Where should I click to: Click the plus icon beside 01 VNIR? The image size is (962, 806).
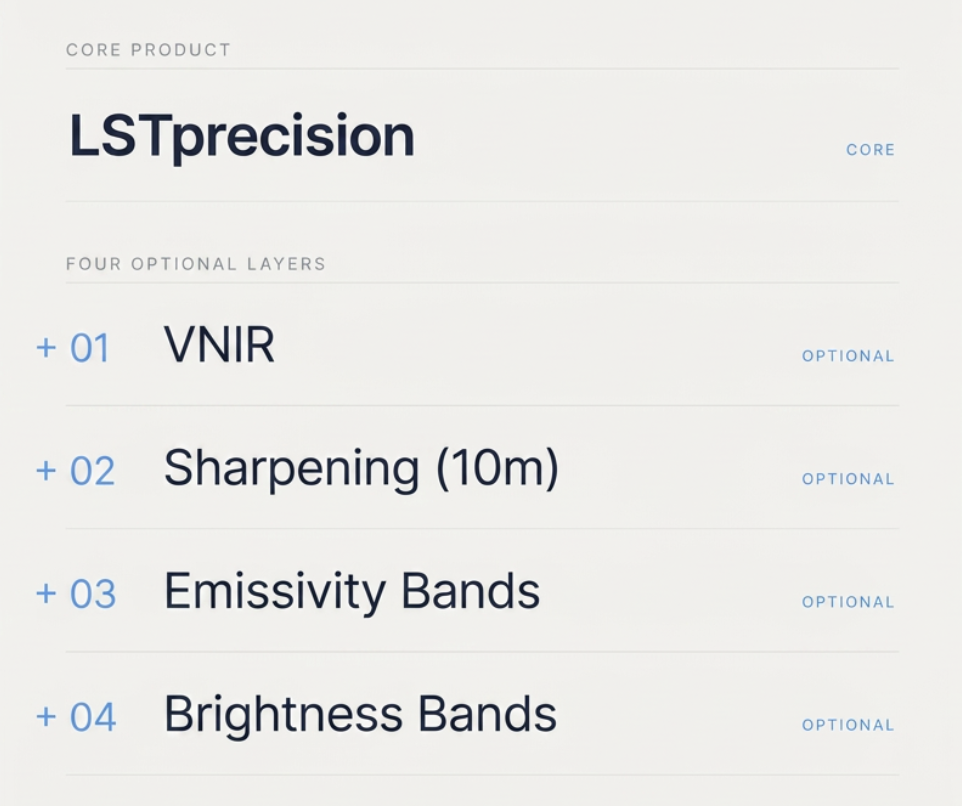click(46, 348)
